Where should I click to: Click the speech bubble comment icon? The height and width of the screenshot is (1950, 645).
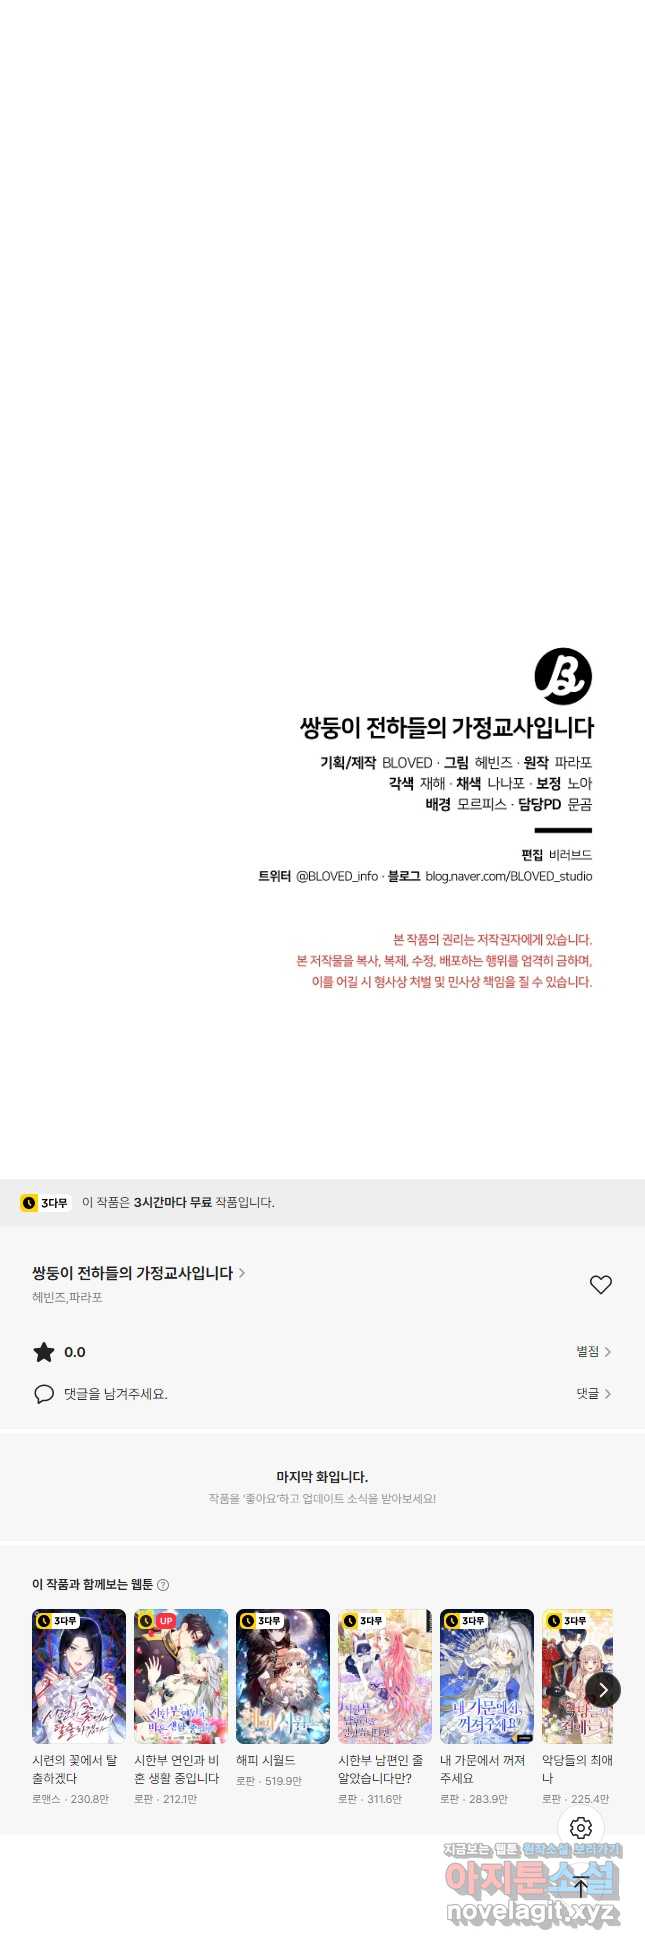click(x=44, y=1394)
